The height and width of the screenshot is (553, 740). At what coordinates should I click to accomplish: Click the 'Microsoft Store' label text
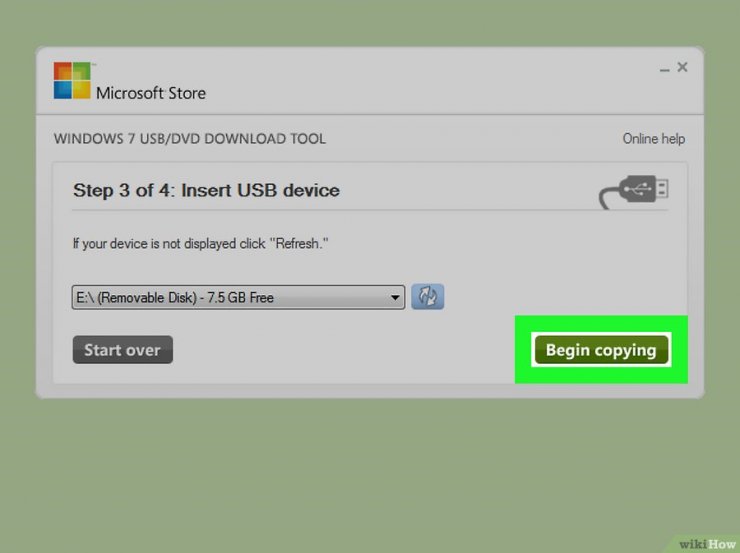point(151,93)
